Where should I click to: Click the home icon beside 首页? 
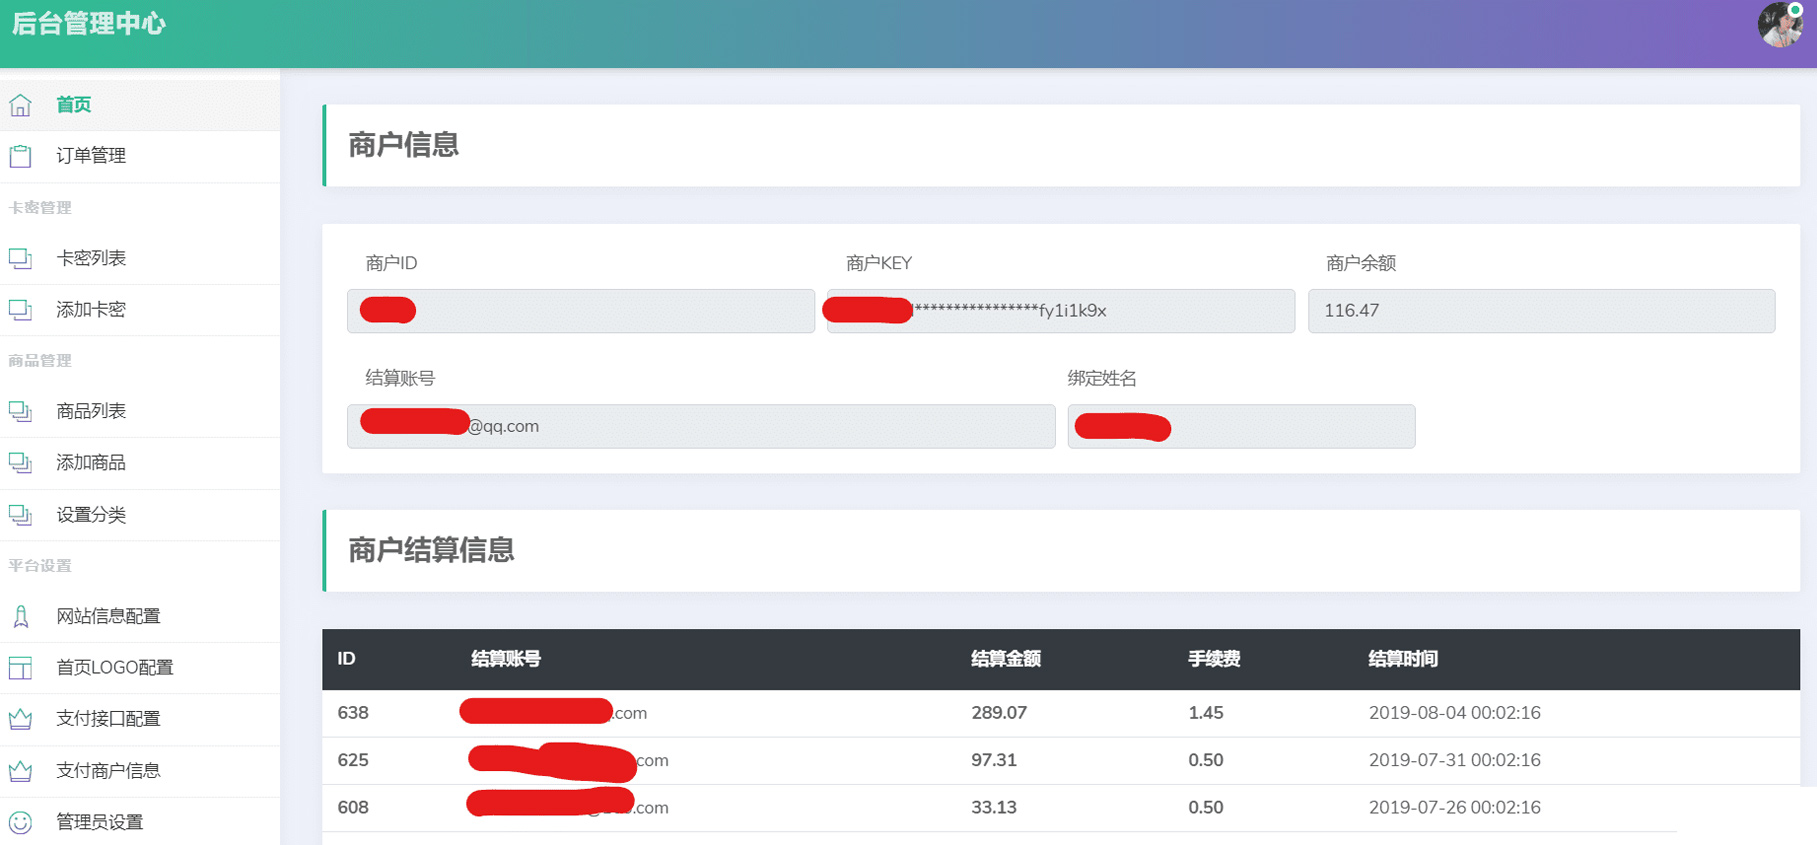click(20, 105)
